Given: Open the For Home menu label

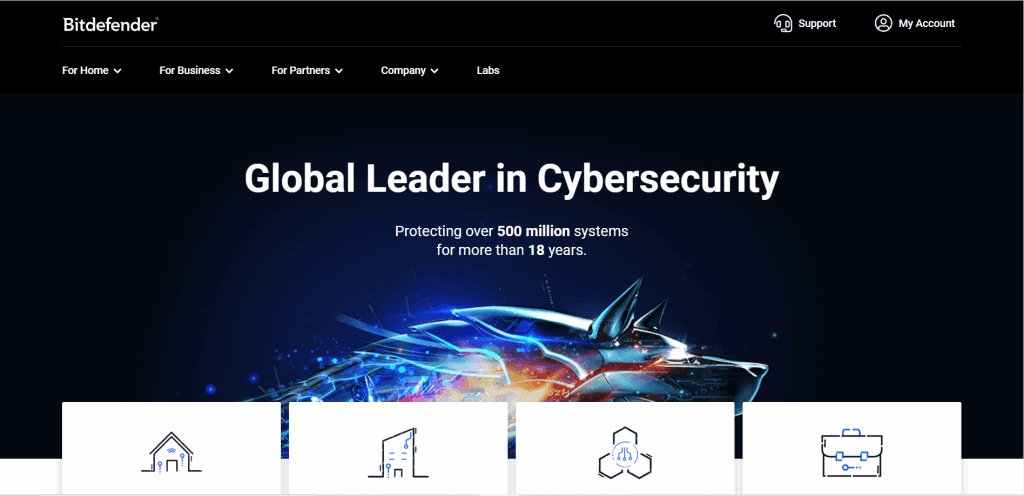Looking at the screenshot, I should [86, 70].
